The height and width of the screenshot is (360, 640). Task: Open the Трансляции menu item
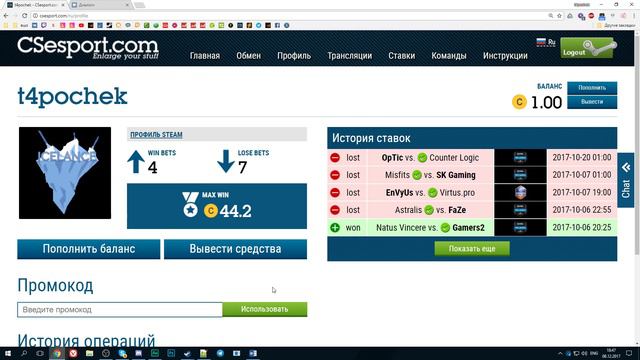349,56
